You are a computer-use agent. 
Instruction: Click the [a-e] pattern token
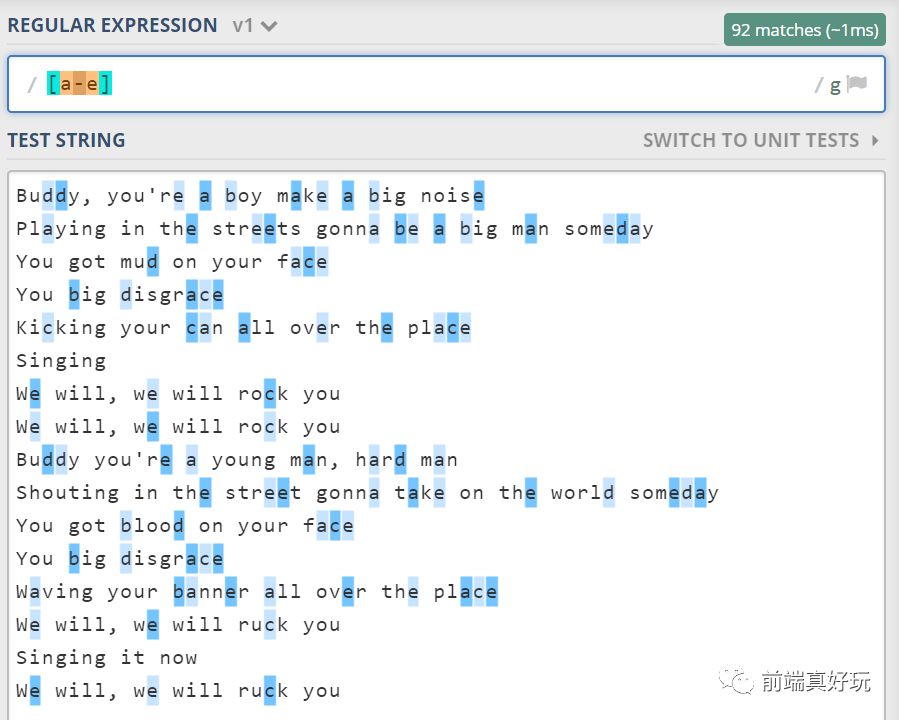pyautogui.click(x=79, y=84)
